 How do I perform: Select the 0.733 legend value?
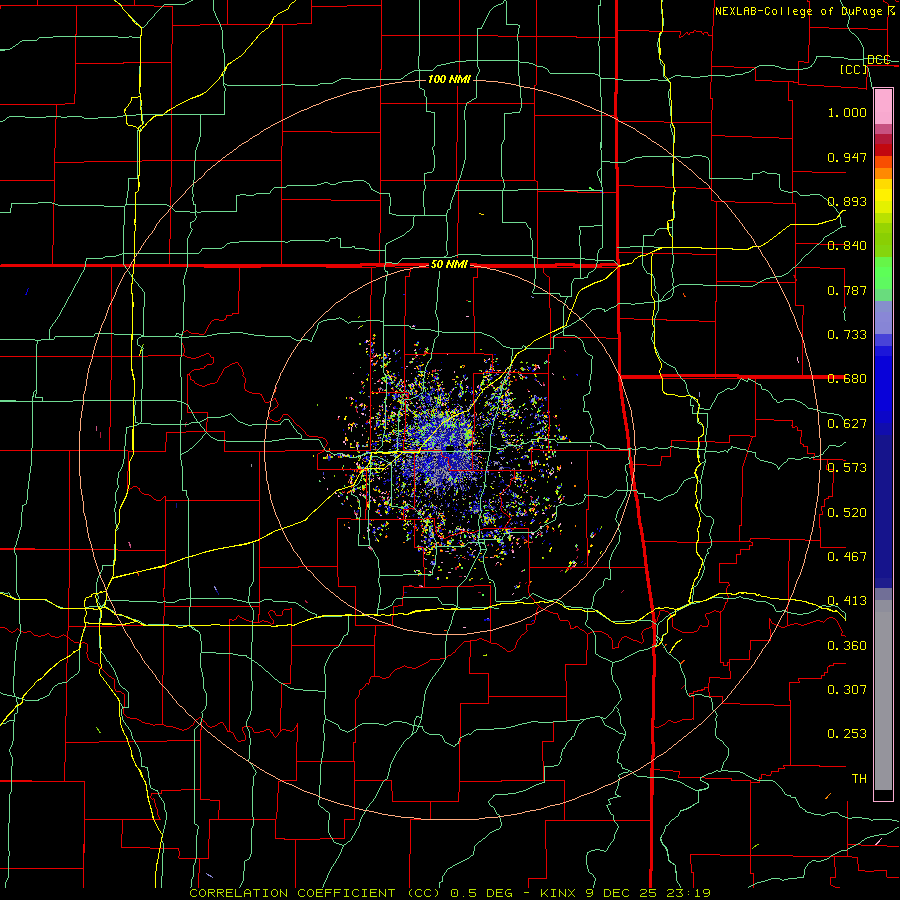pyautogui.click(x=847, y=335)
